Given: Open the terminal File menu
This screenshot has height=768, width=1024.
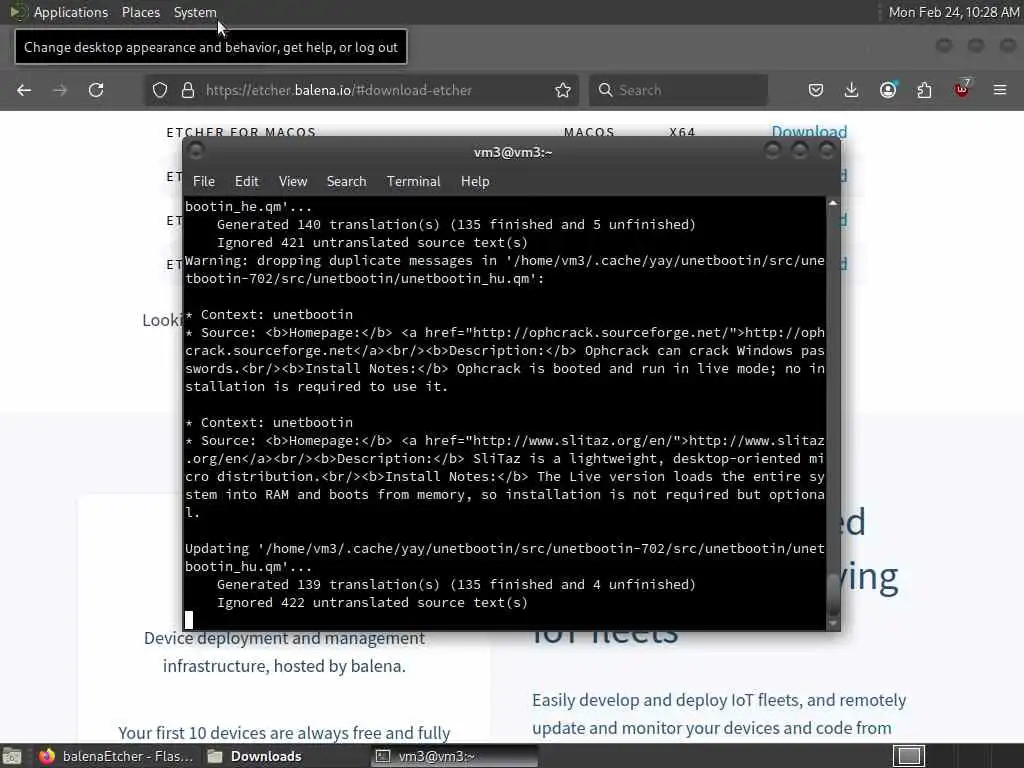Looking at the screenshot, I should tap(204, 182).
